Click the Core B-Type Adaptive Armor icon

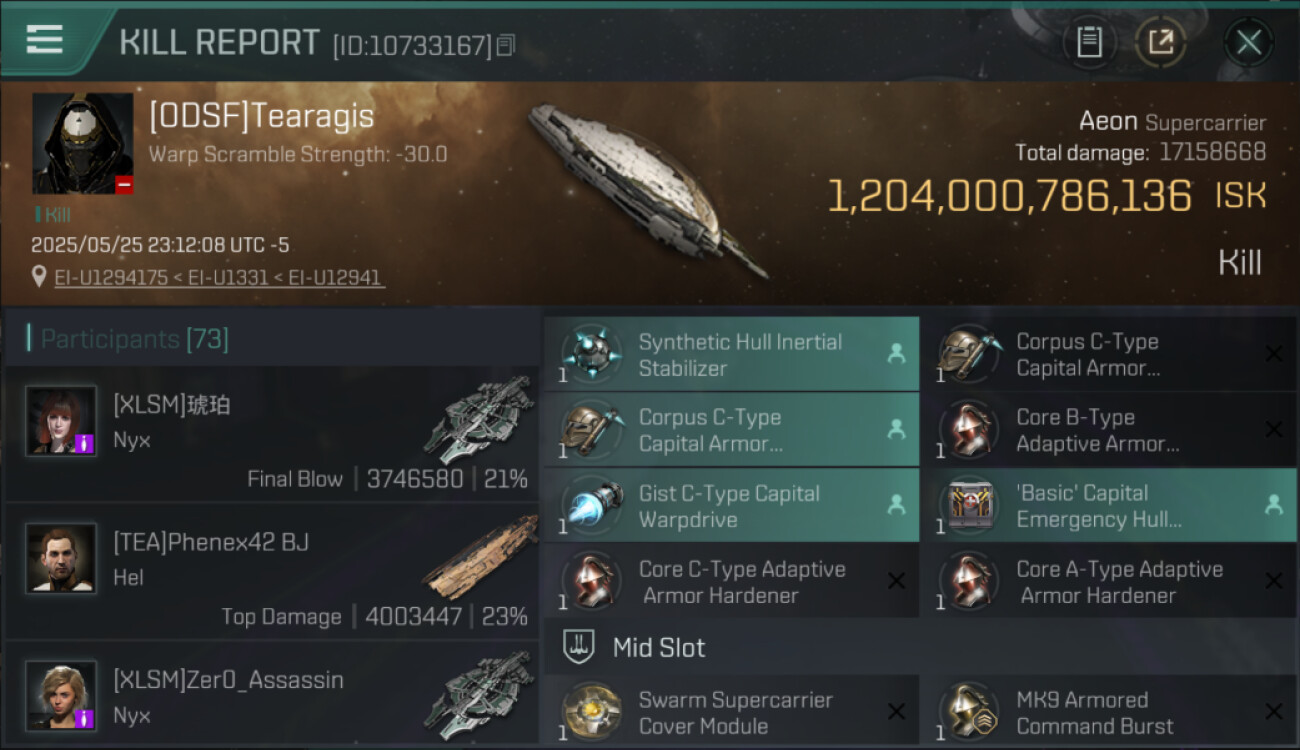click(x=968, y=430)
